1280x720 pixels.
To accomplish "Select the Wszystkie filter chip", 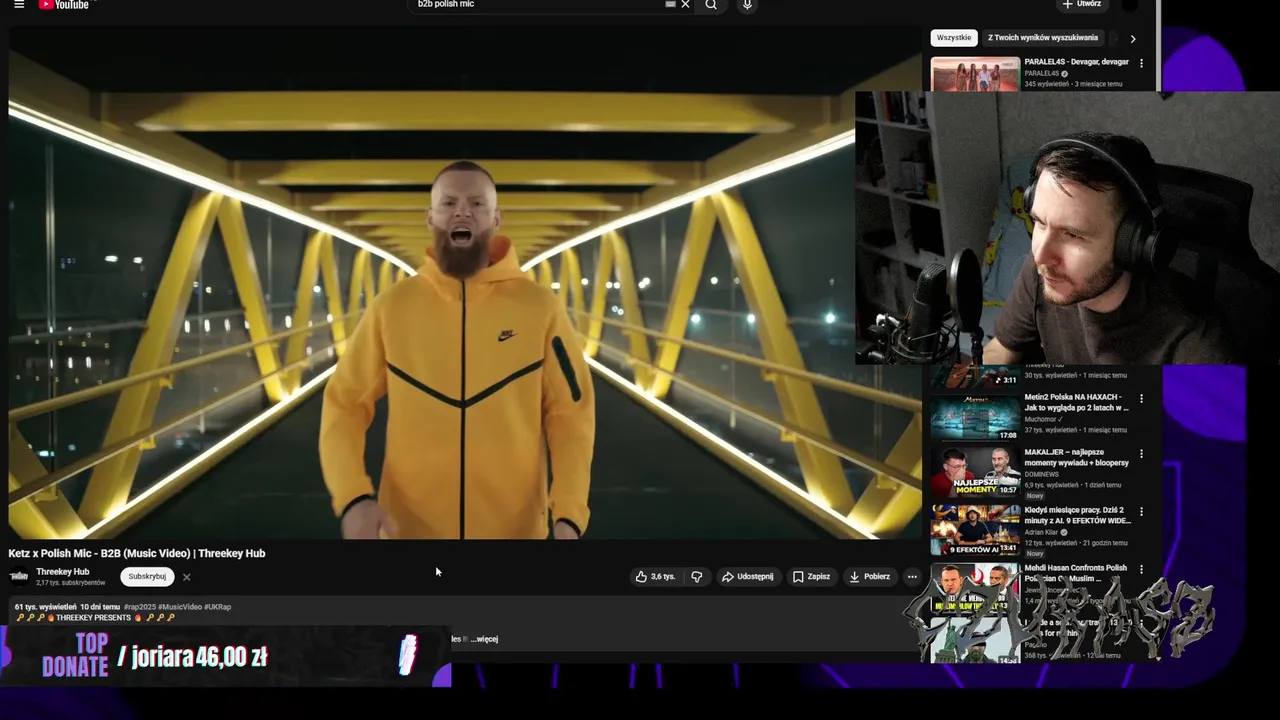I will tap(954, 38).
